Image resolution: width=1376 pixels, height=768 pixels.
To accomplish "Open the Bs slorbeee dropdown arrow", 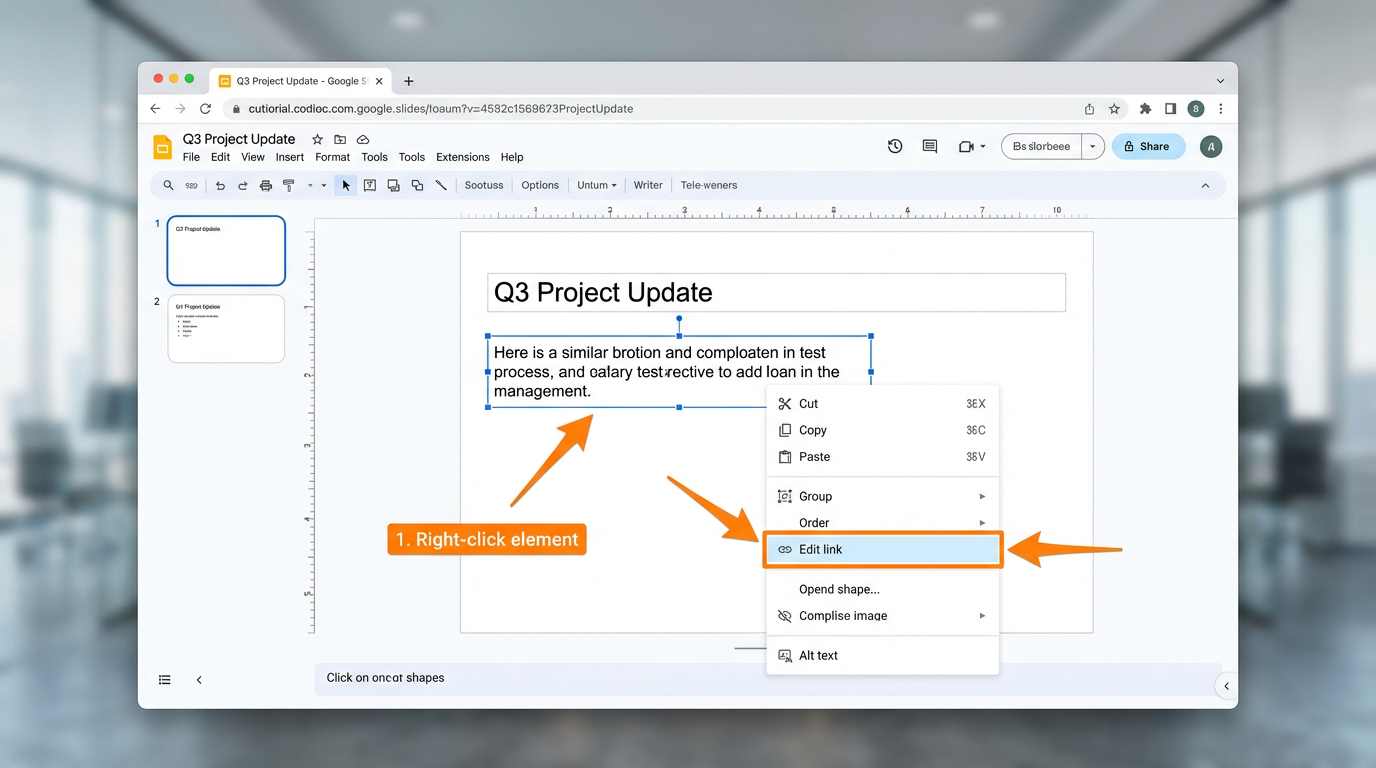I will (x=1092, y=146).
